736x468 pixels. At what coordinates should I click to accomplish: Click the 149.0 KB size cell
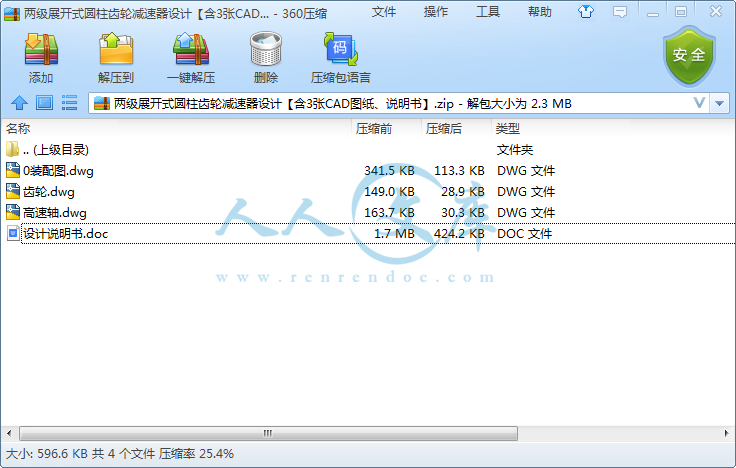pyautogui.click(x=389, y=192)
